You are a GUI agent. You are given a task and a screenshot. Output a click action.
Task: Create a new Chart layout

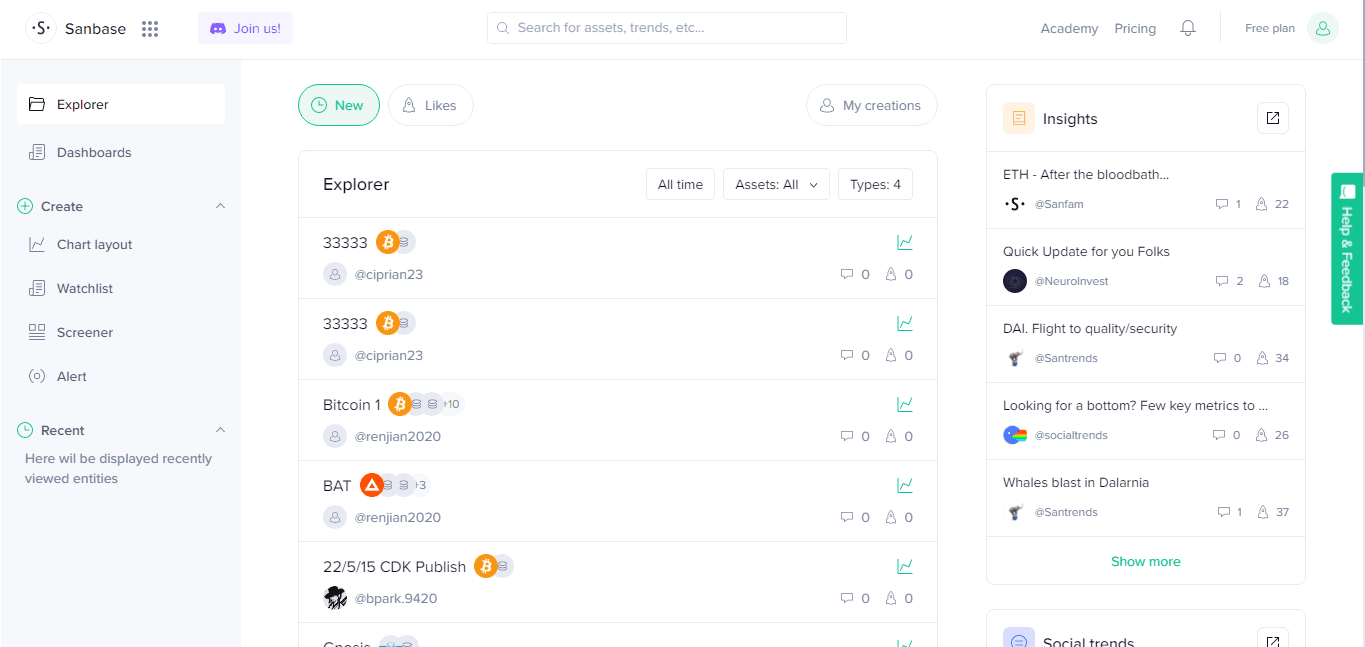(94, 244)
